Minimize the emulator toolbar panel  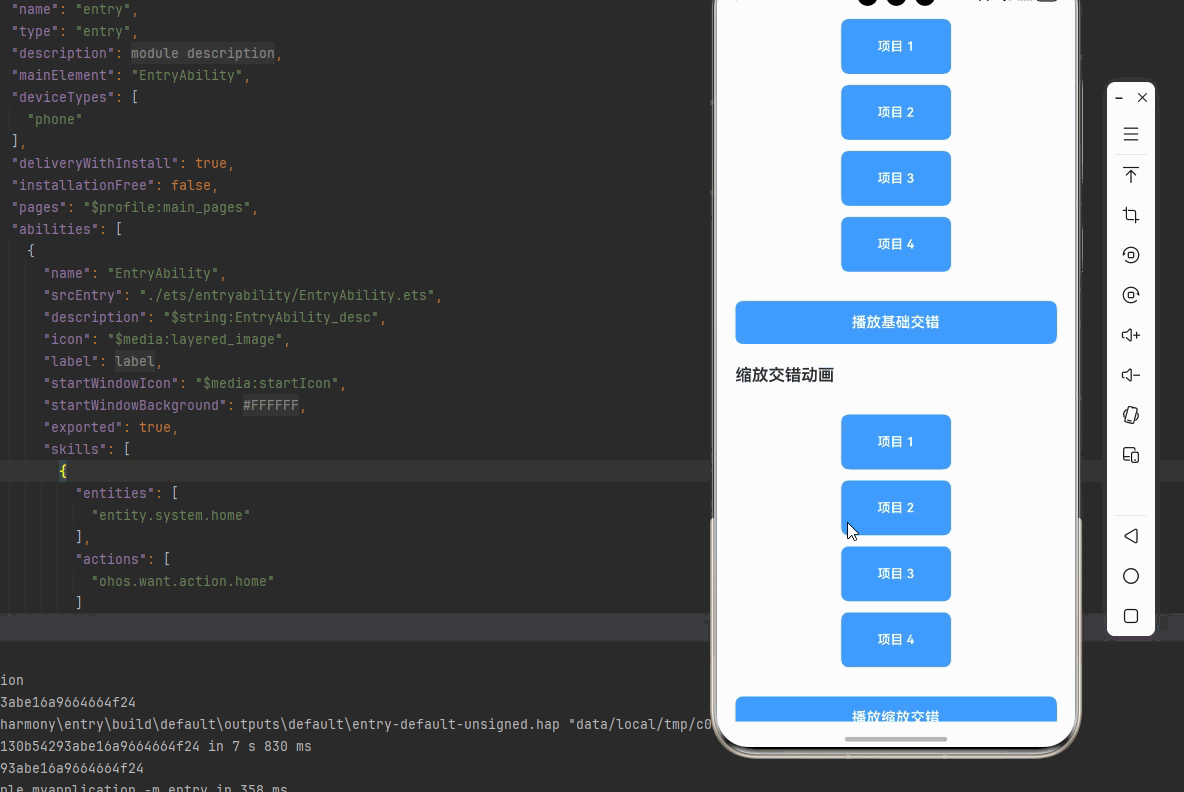tap(1119, 97)
